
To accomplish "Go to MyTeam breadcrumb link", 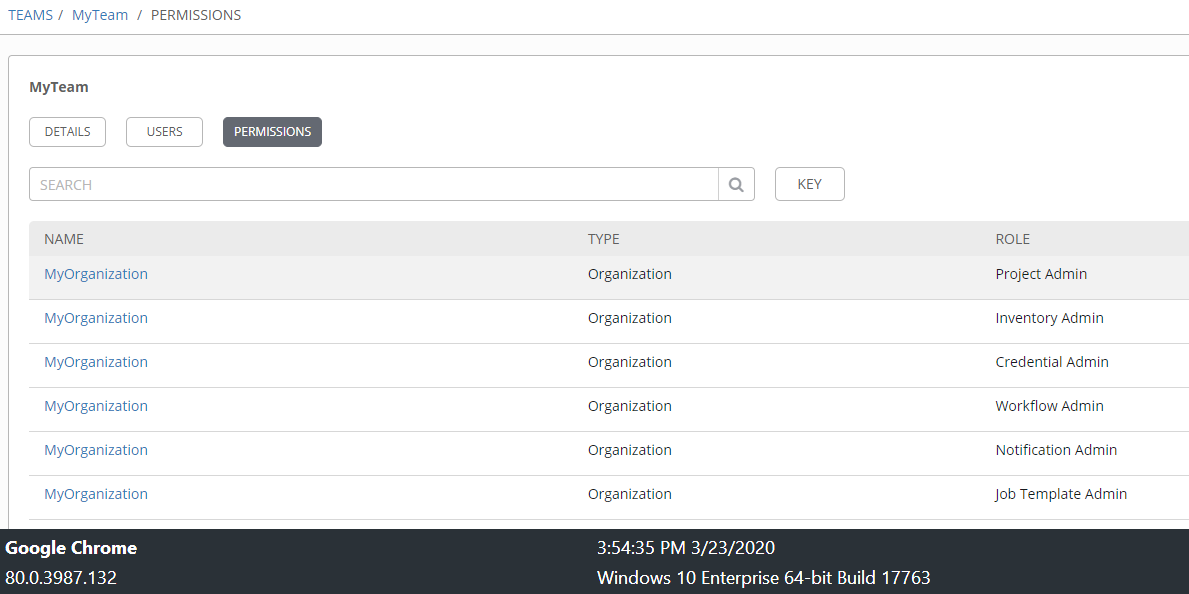I will point(100,15).
